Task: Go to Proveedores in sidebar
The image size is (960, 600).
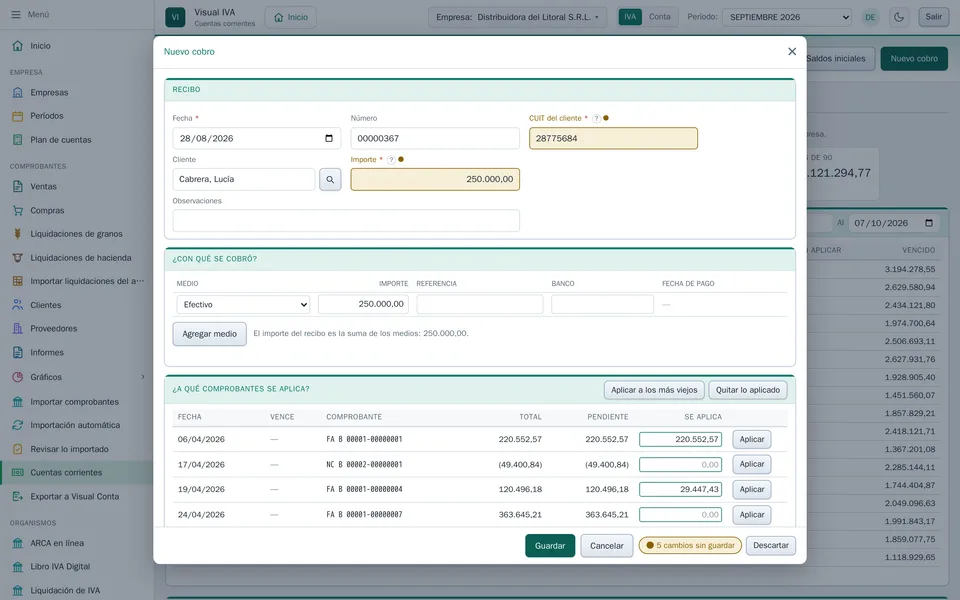Action: pyautogui.click(x=54, y=329)
